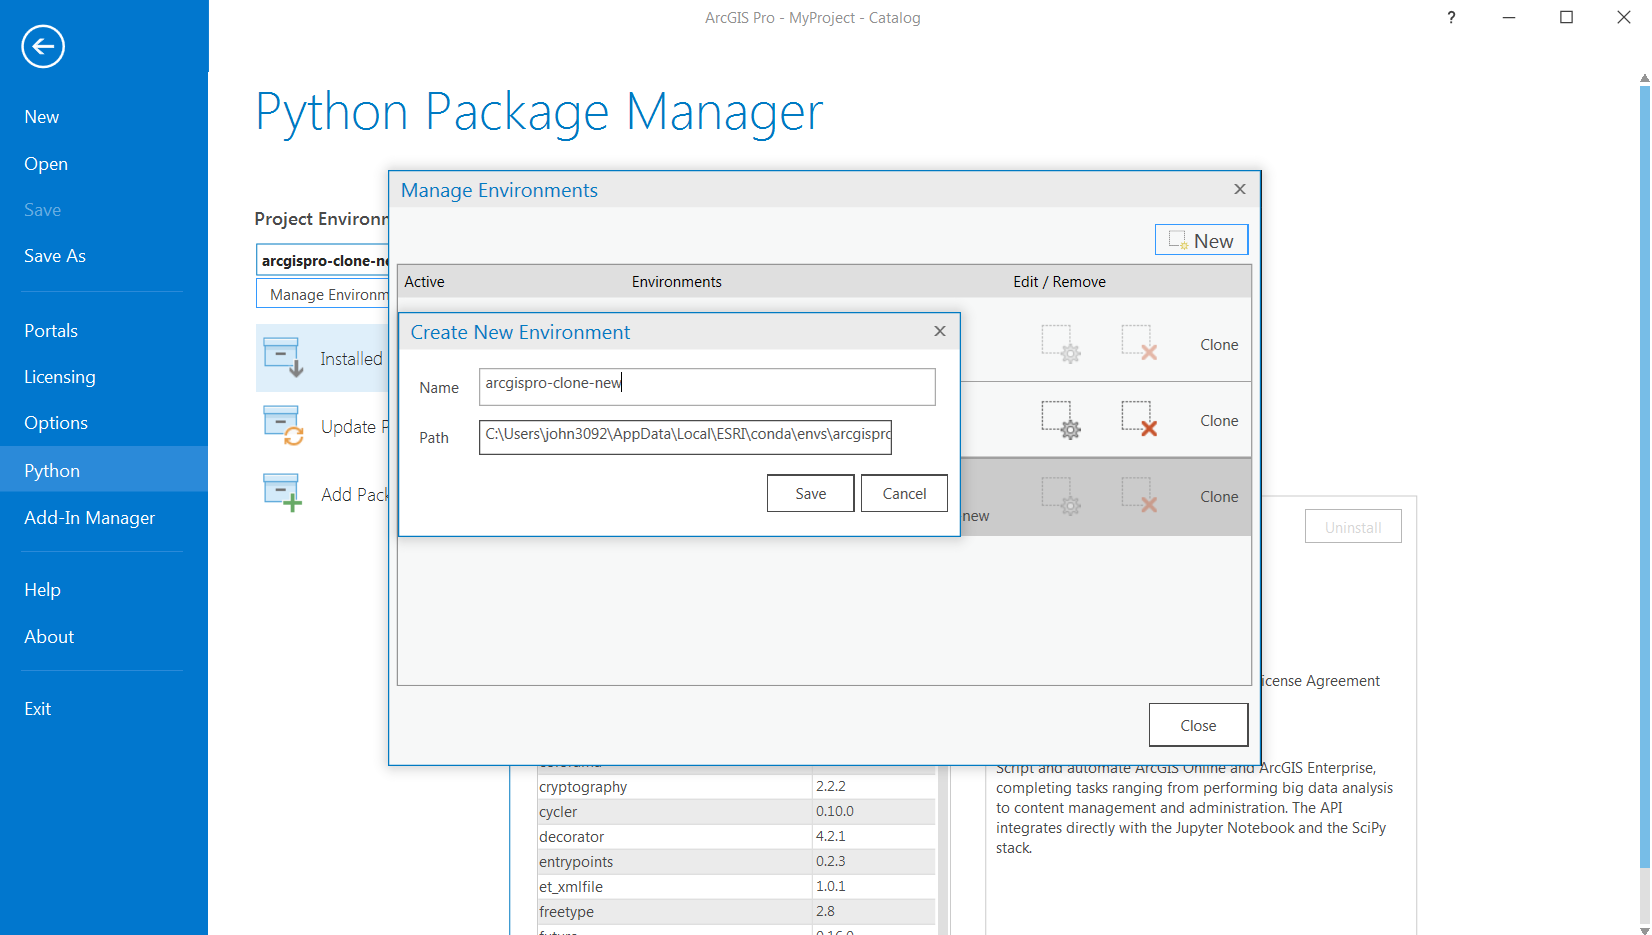Open the About page
1652x935 pixels.
tap(49, 637)
